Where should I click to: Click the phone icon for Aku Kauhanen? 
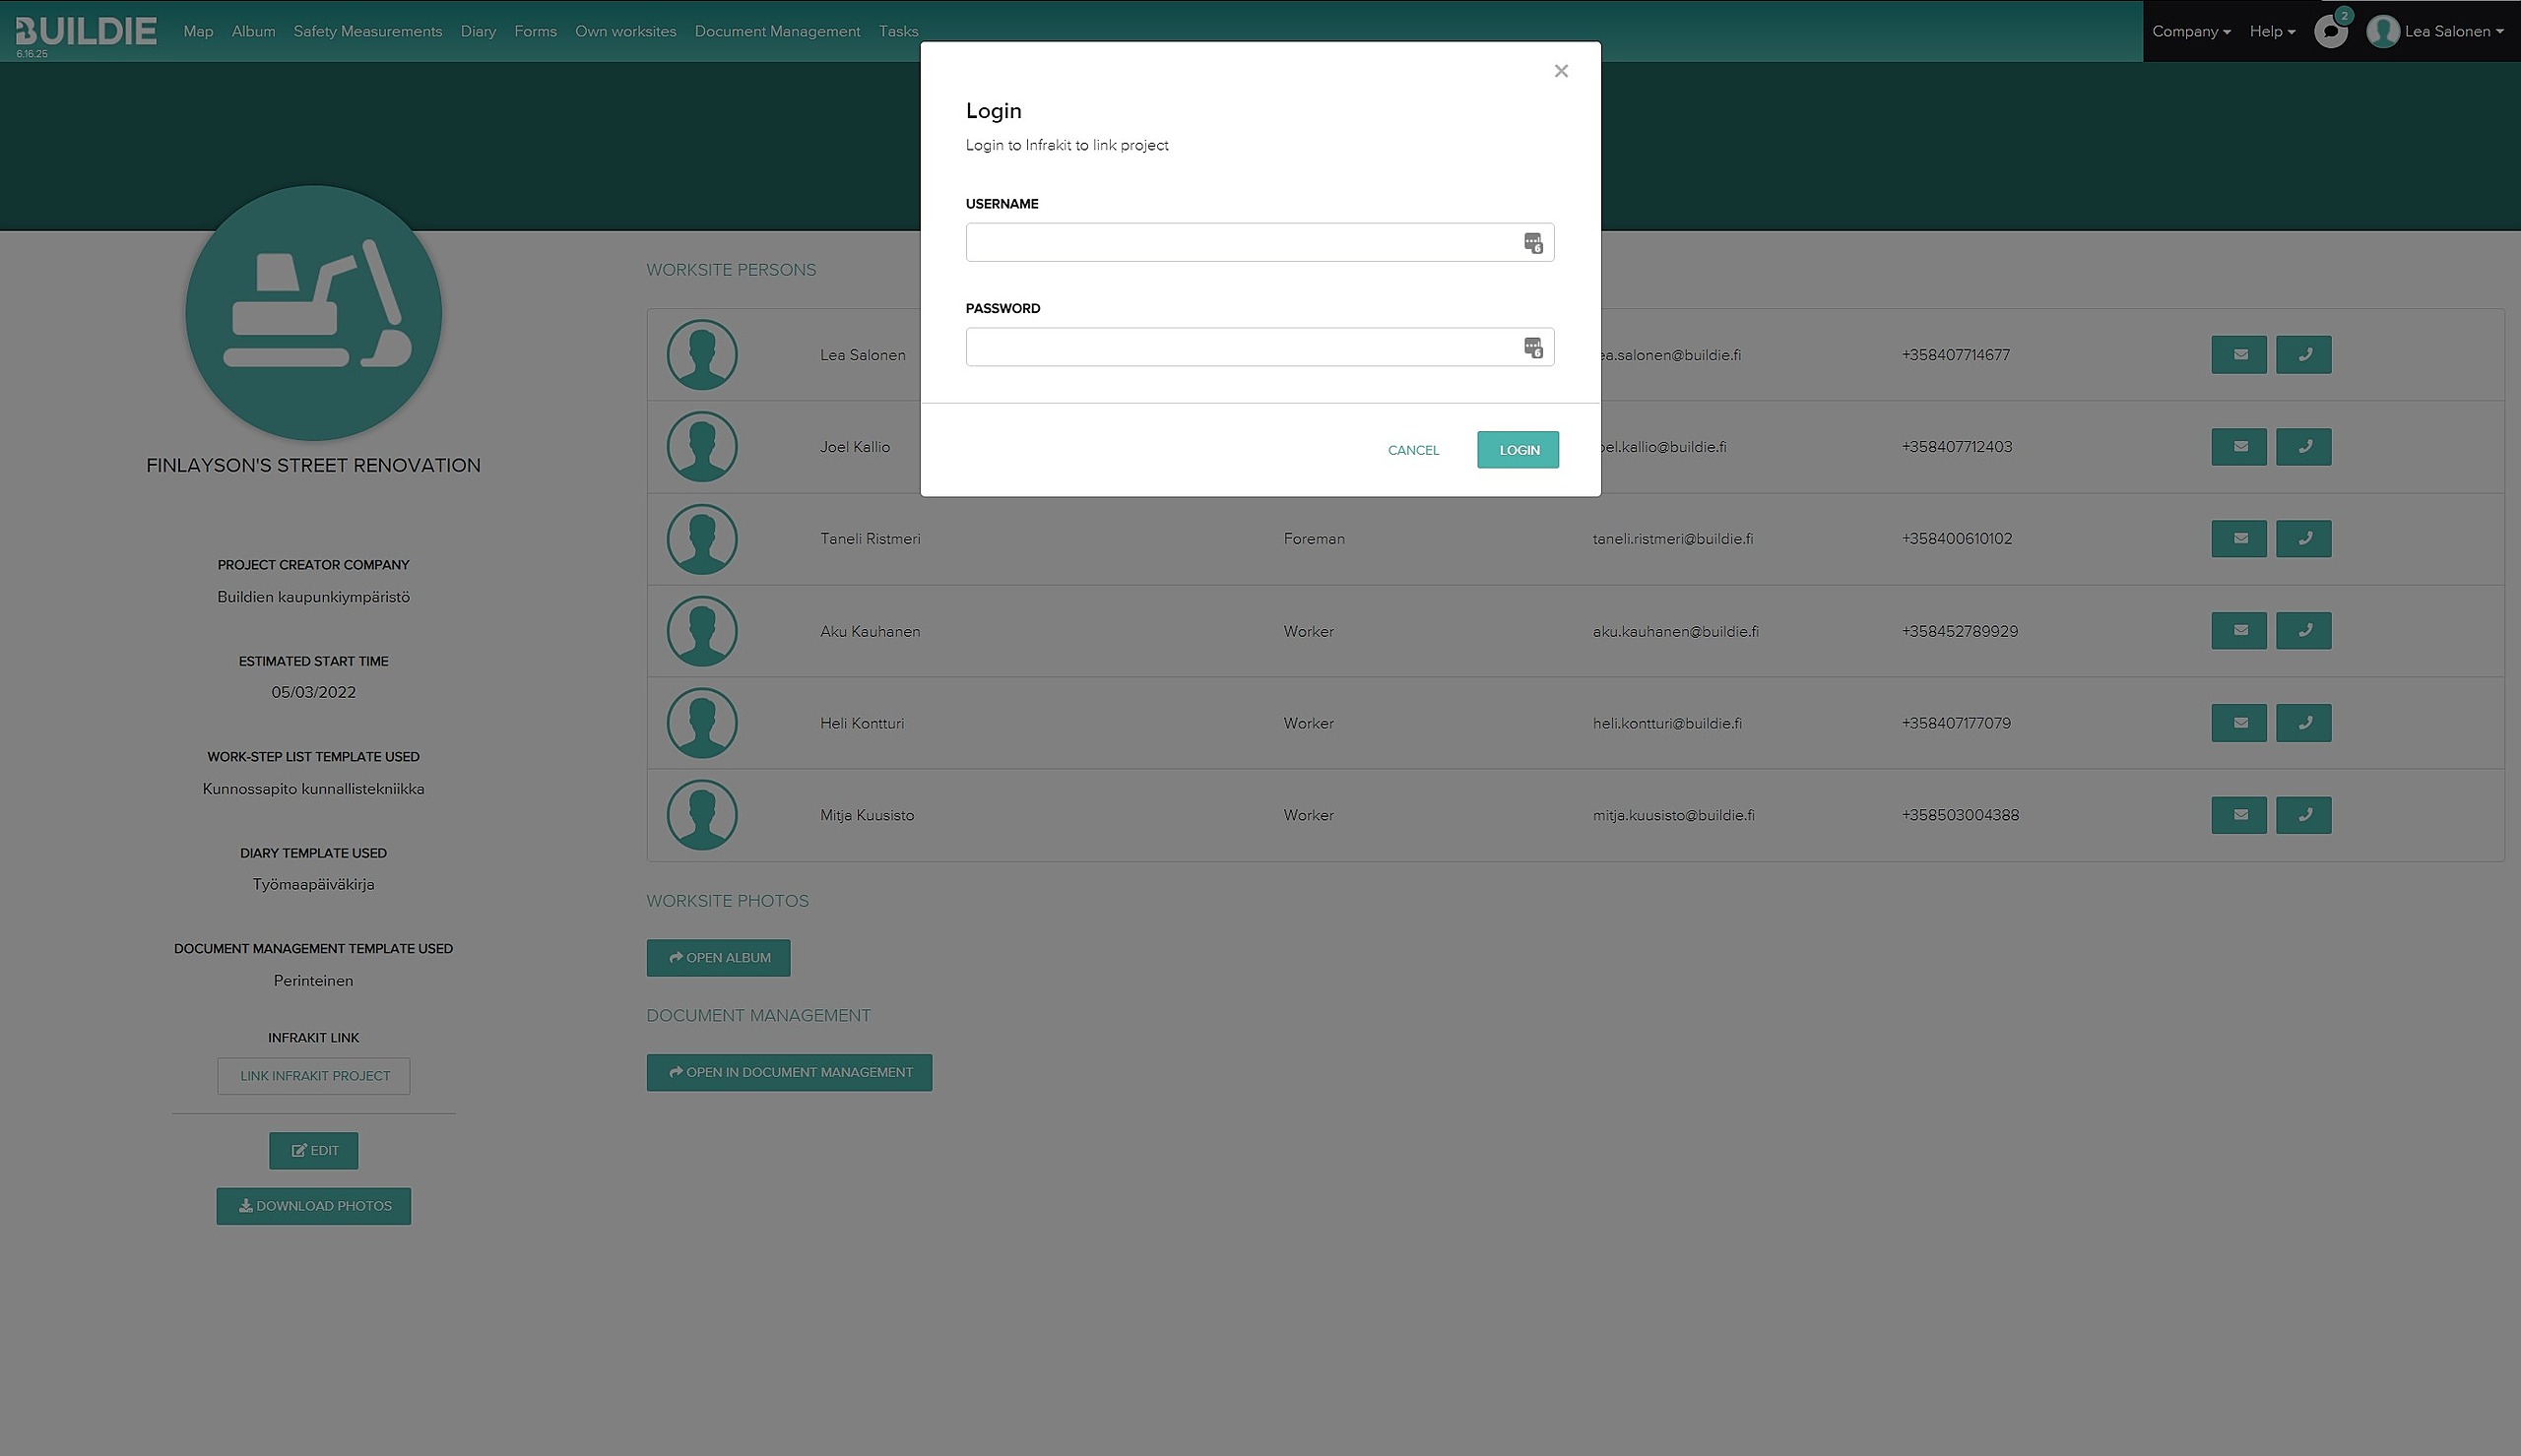[x=2303, y=631]
